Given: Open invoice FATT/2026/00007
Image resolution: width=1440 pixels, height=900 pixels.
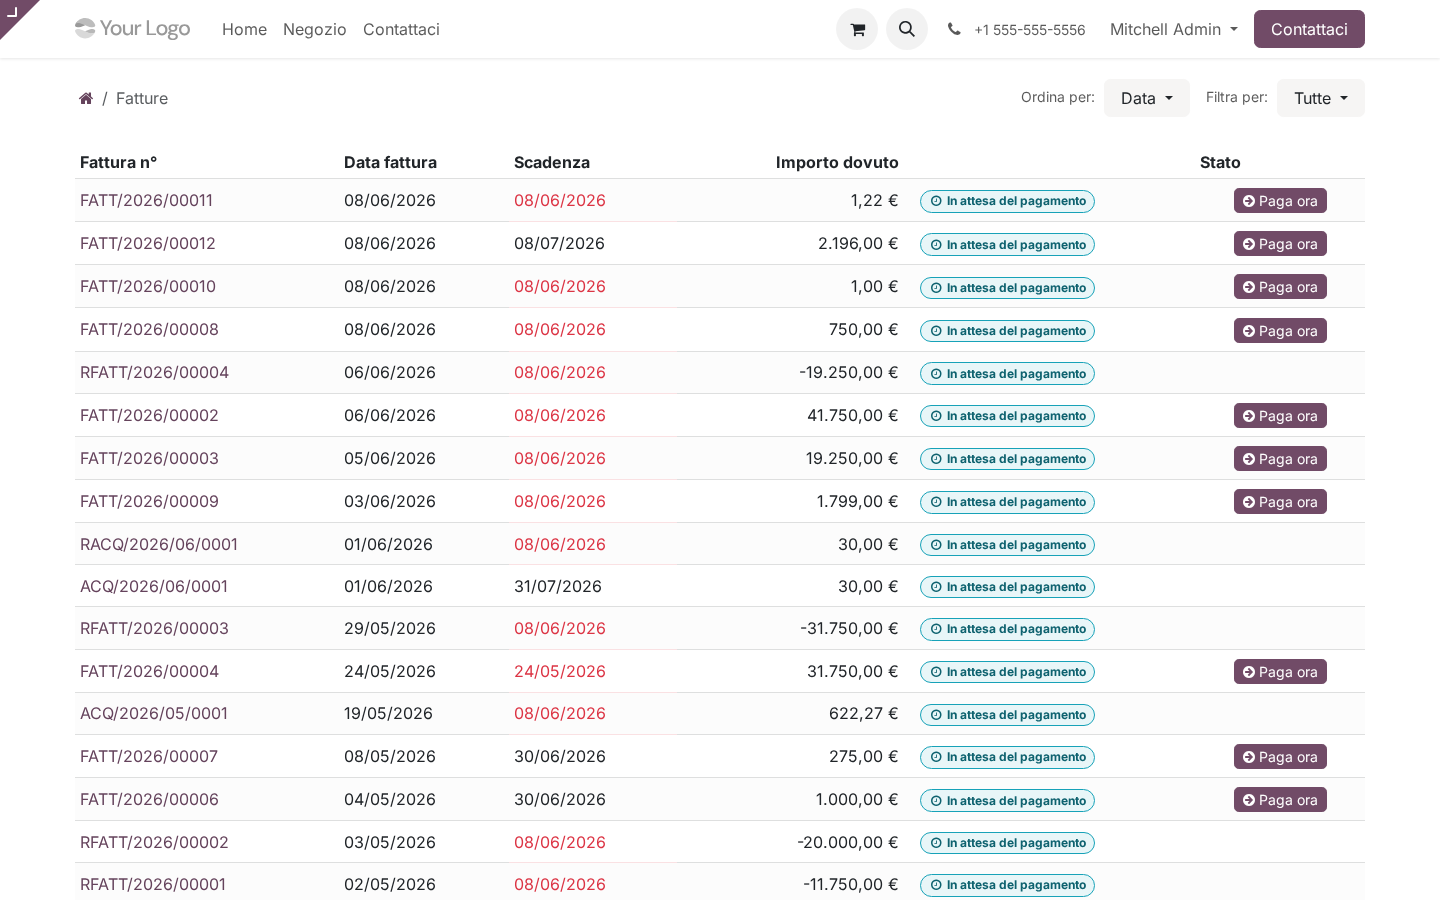Looking at the screenshot, I should point(149,756).
